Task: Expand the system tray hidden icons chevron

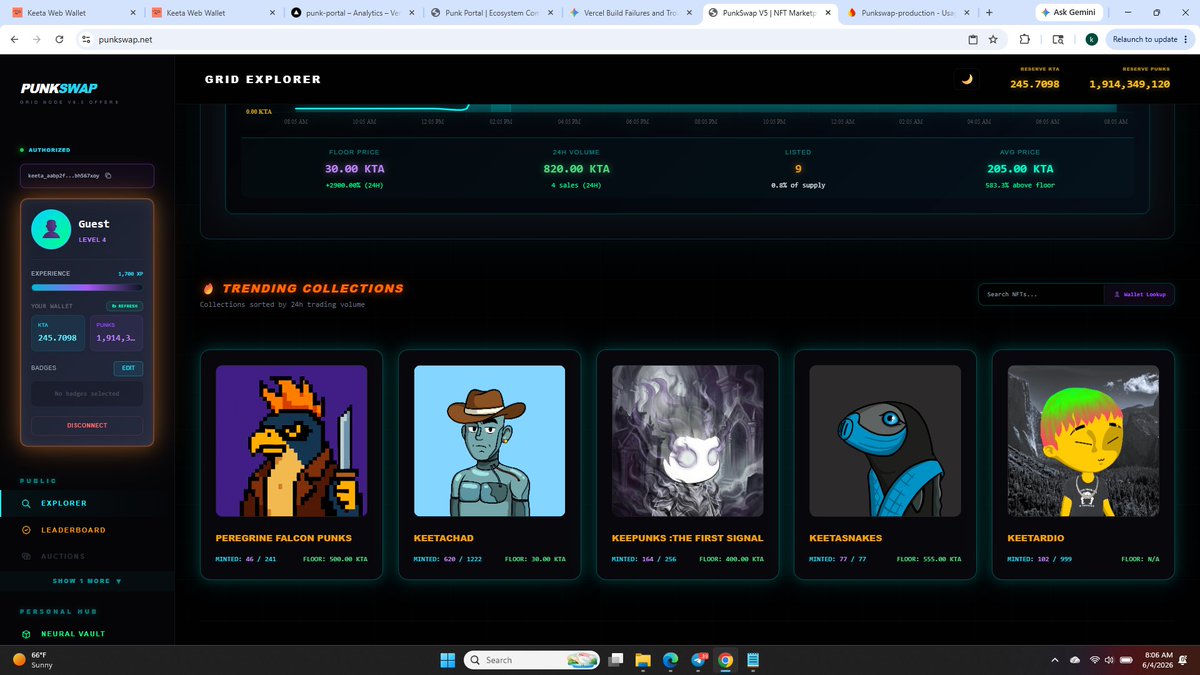Action: [1055, 660]
